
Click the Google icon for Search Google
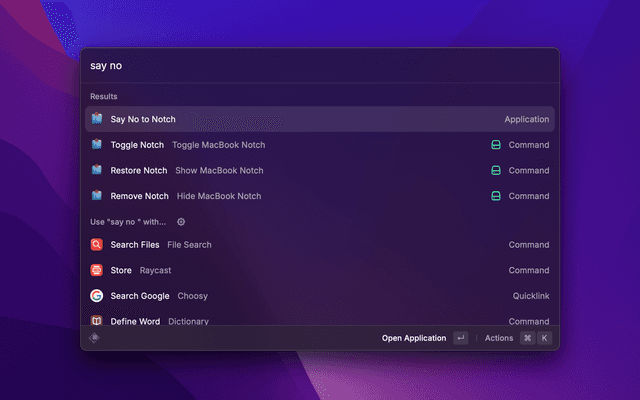point(97,296)
